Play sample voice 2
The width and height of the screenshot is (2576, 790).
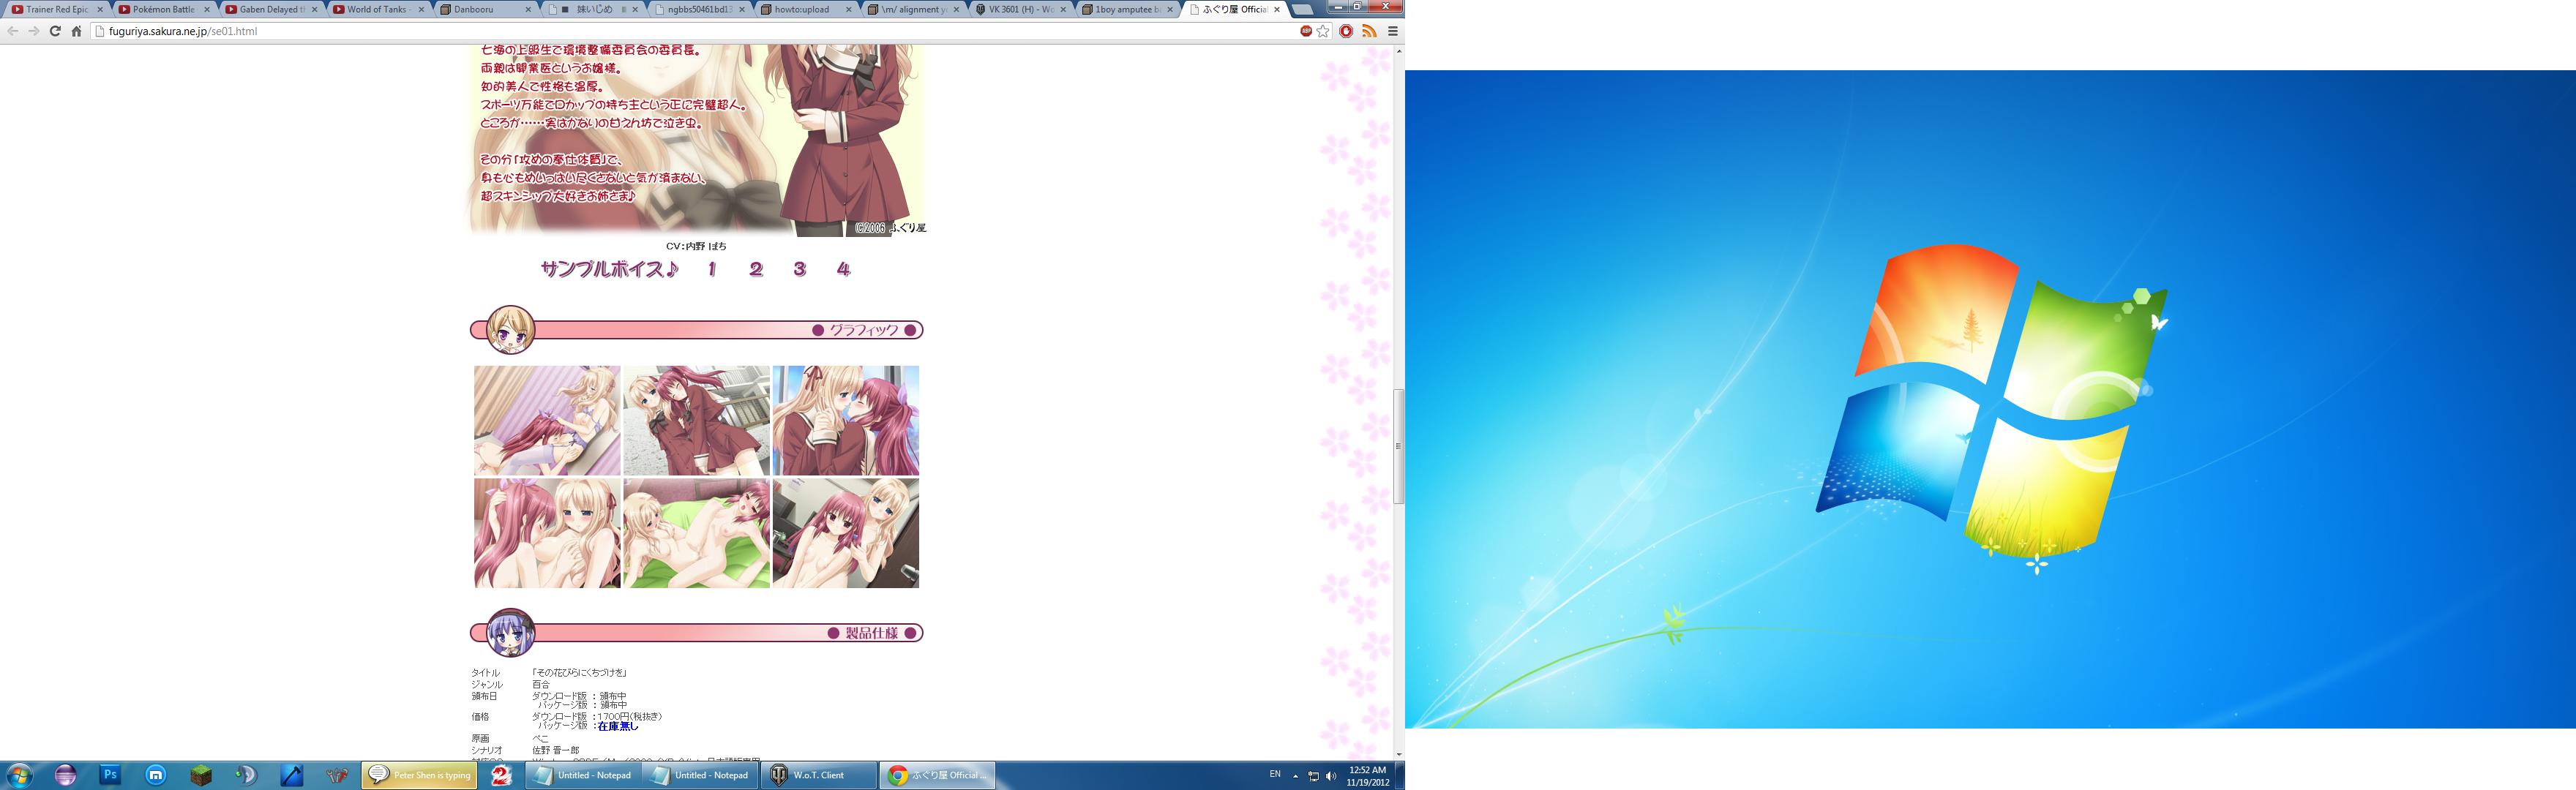756,269
